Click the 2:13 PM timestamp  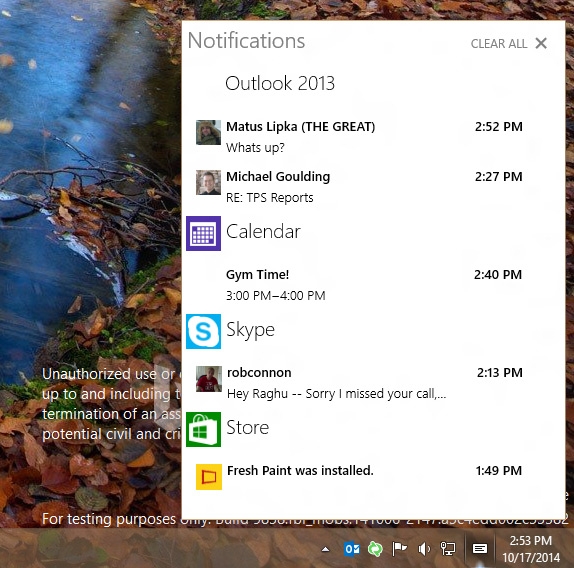click(x=499, y=373)
